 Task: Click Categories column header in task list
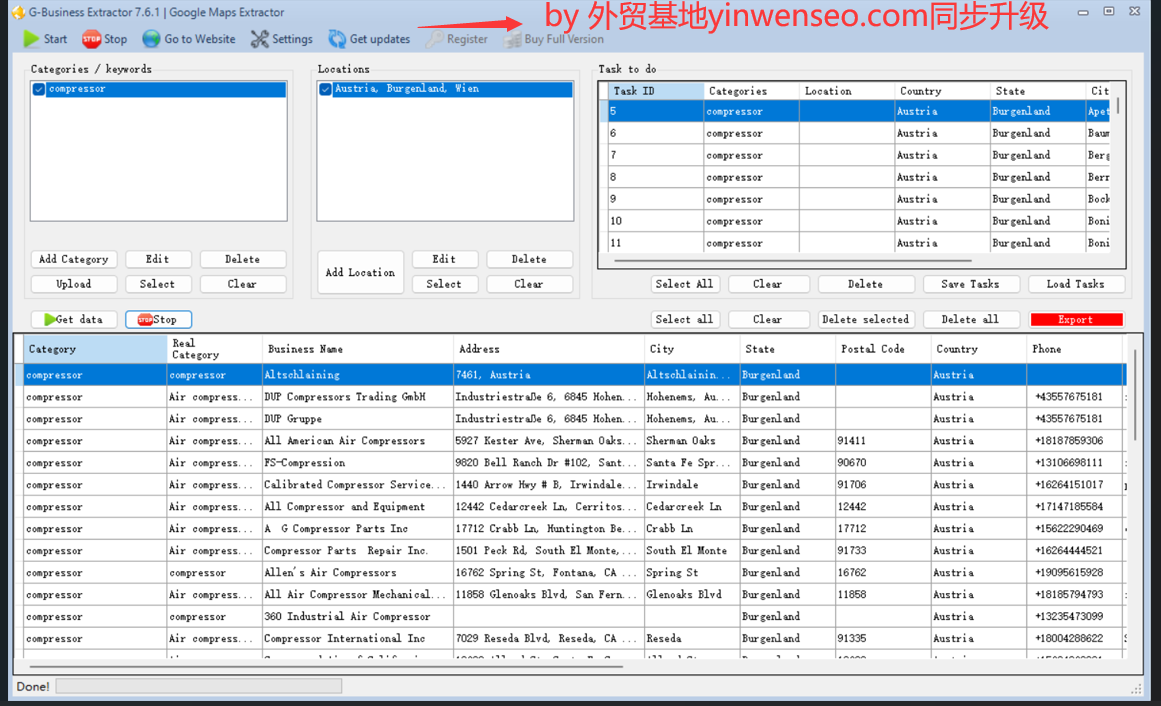(x=752, y=91)
